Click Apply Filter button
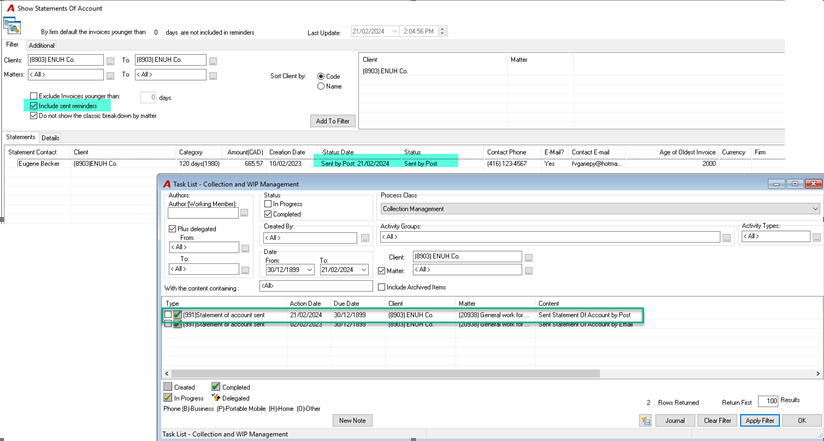 760,421
